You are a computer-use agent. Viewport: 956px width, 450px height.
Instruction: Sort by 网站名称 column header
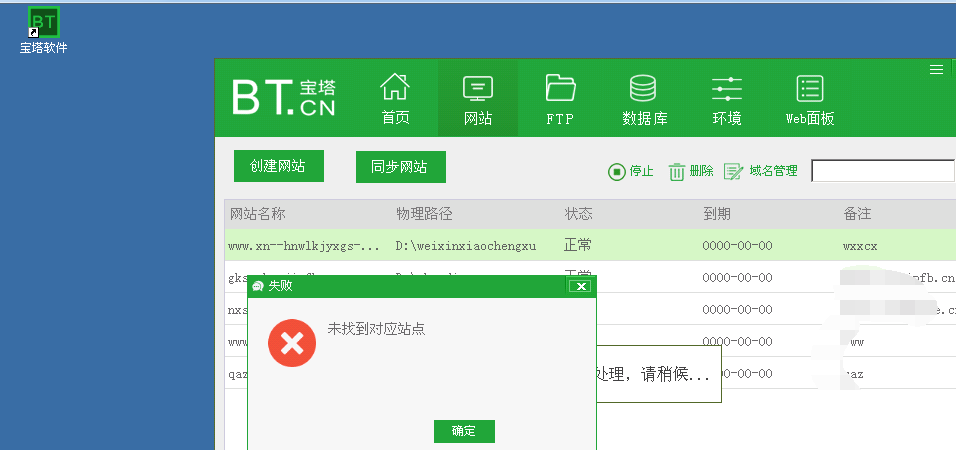coord(257,214)
